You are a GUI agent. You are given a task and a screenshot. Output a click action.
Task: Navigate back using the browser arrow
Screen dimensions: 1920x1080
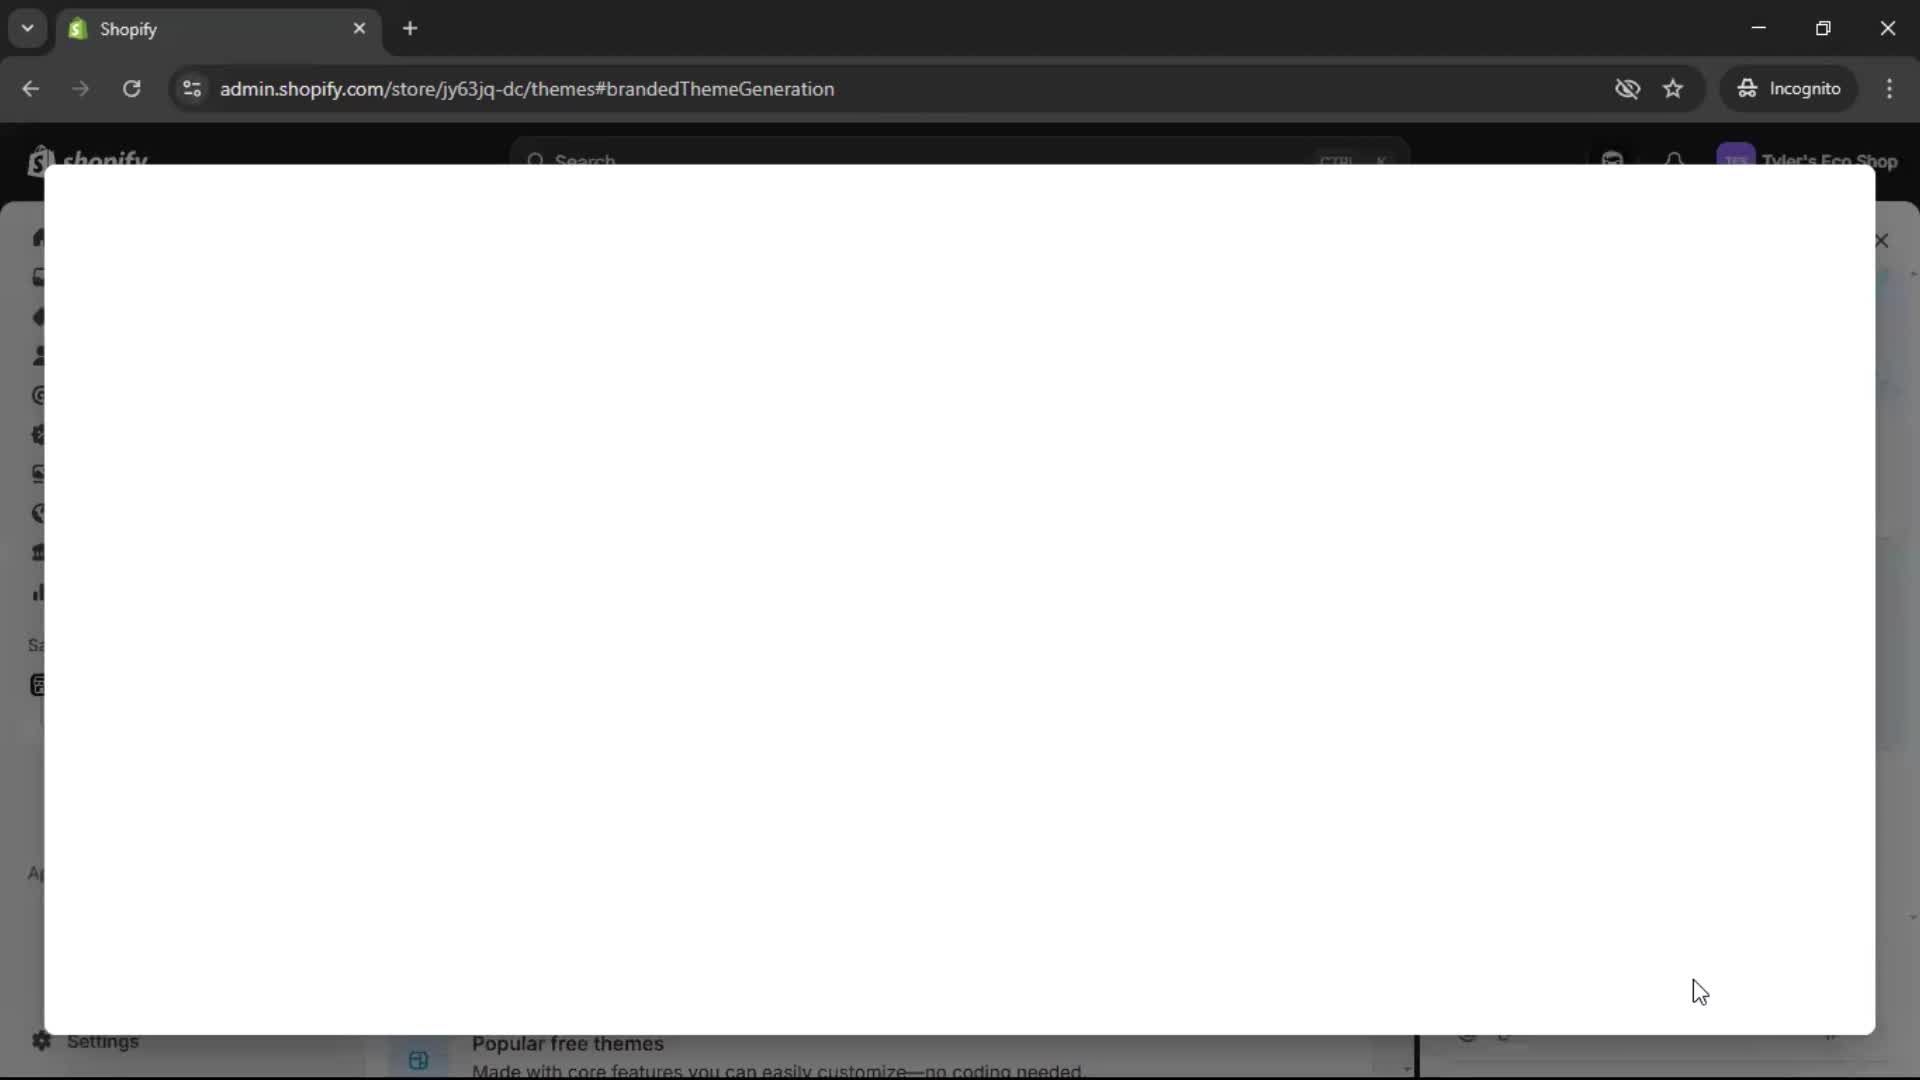point(30,89)
